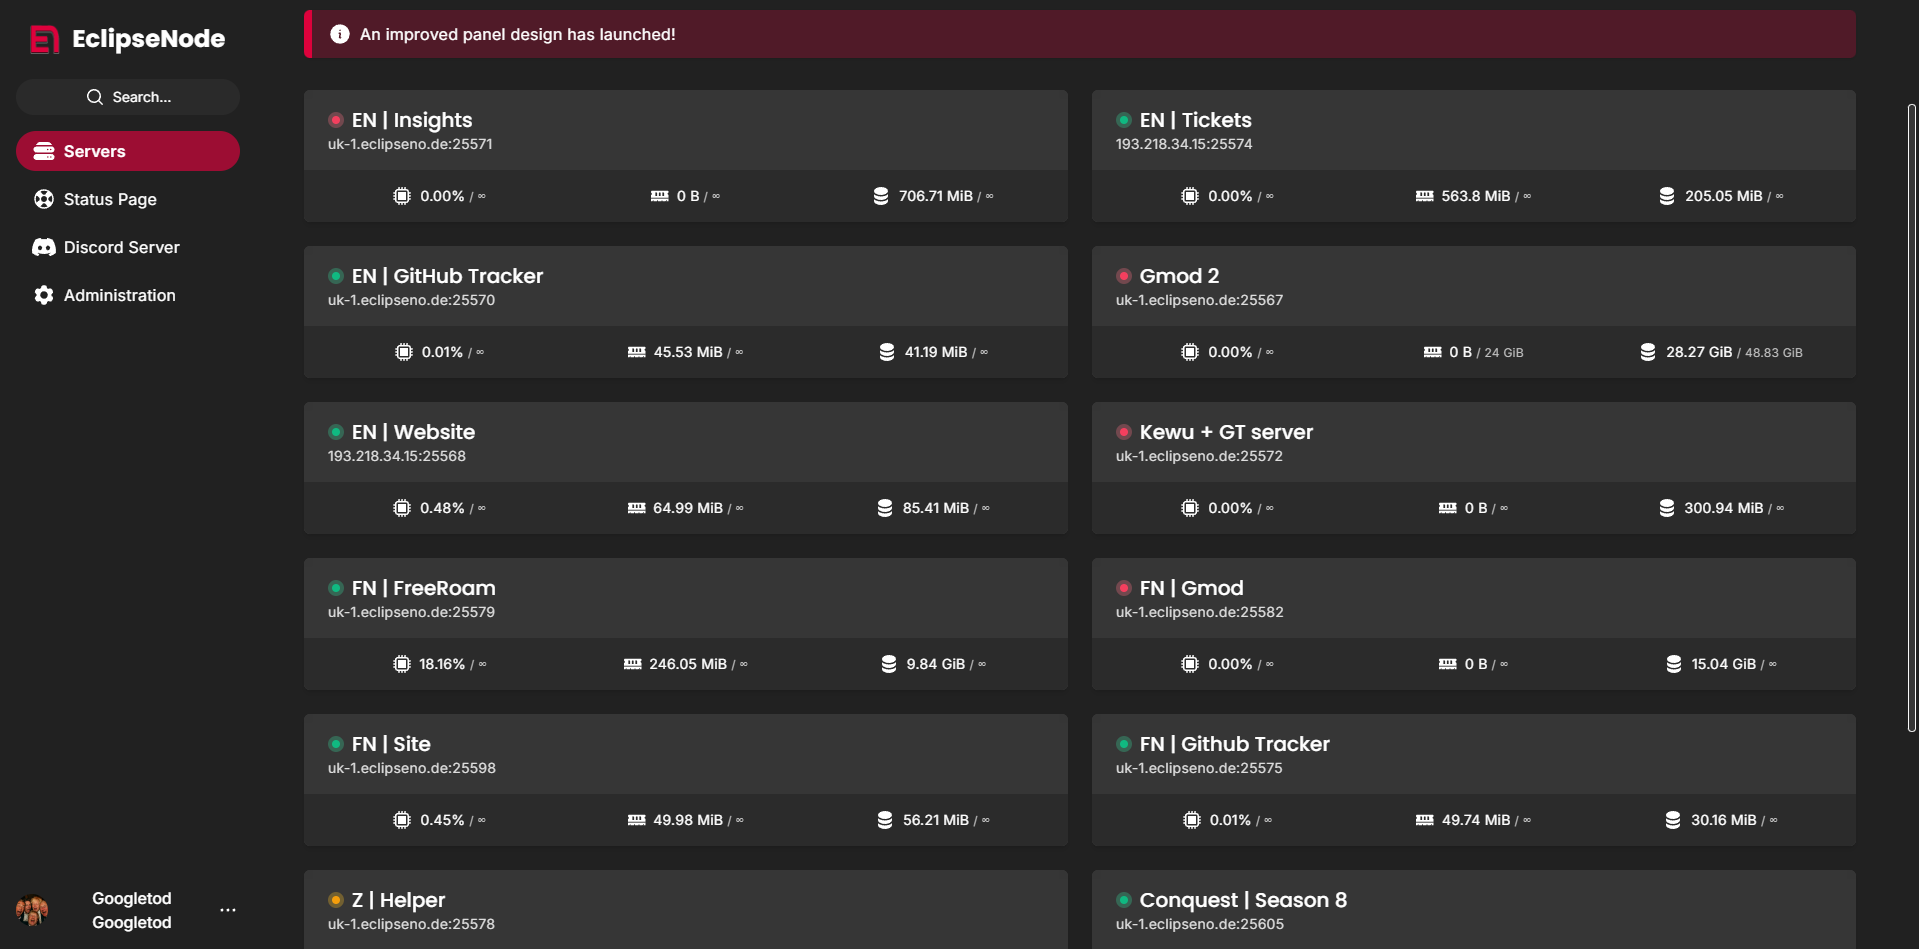Select the Servers sidebar item
The height and width of the screenshot is (949, 1919).
pos(128,151)
